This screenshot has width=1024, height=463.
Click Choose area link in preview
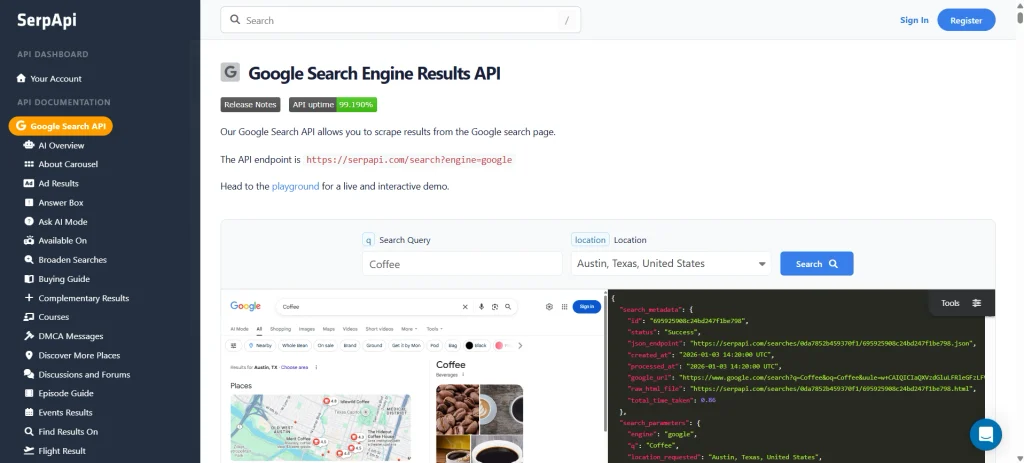(x=295, y=368)
